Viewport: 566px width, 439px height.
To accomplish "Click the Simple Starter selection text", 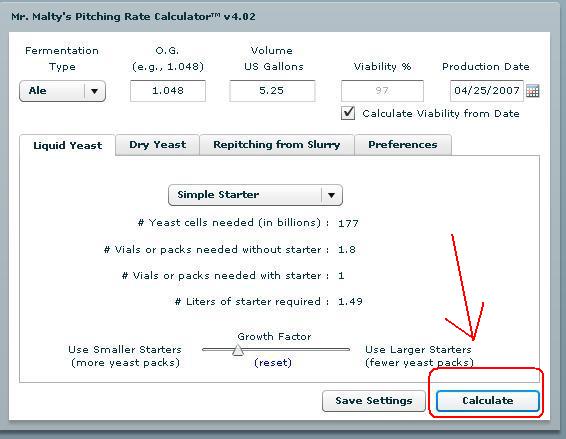I will click(218, 195).
